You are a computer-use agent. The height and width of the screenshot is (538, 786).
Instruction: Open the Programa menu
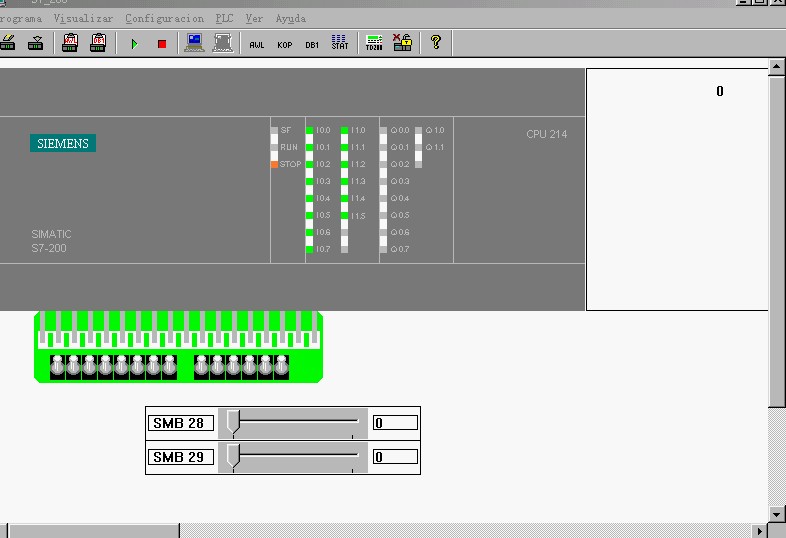point(21,19)
